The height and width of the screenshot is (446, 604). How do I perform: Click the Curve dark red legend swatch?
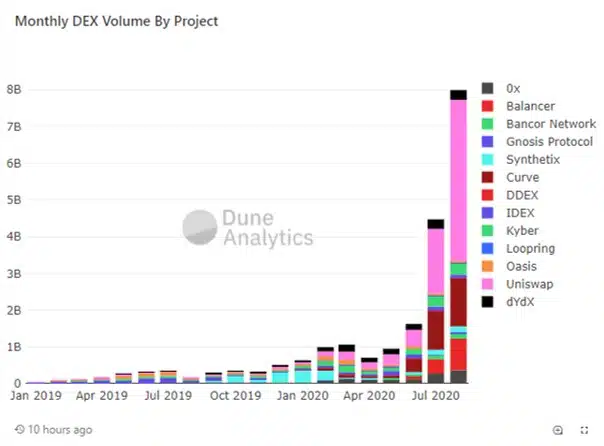487,177
